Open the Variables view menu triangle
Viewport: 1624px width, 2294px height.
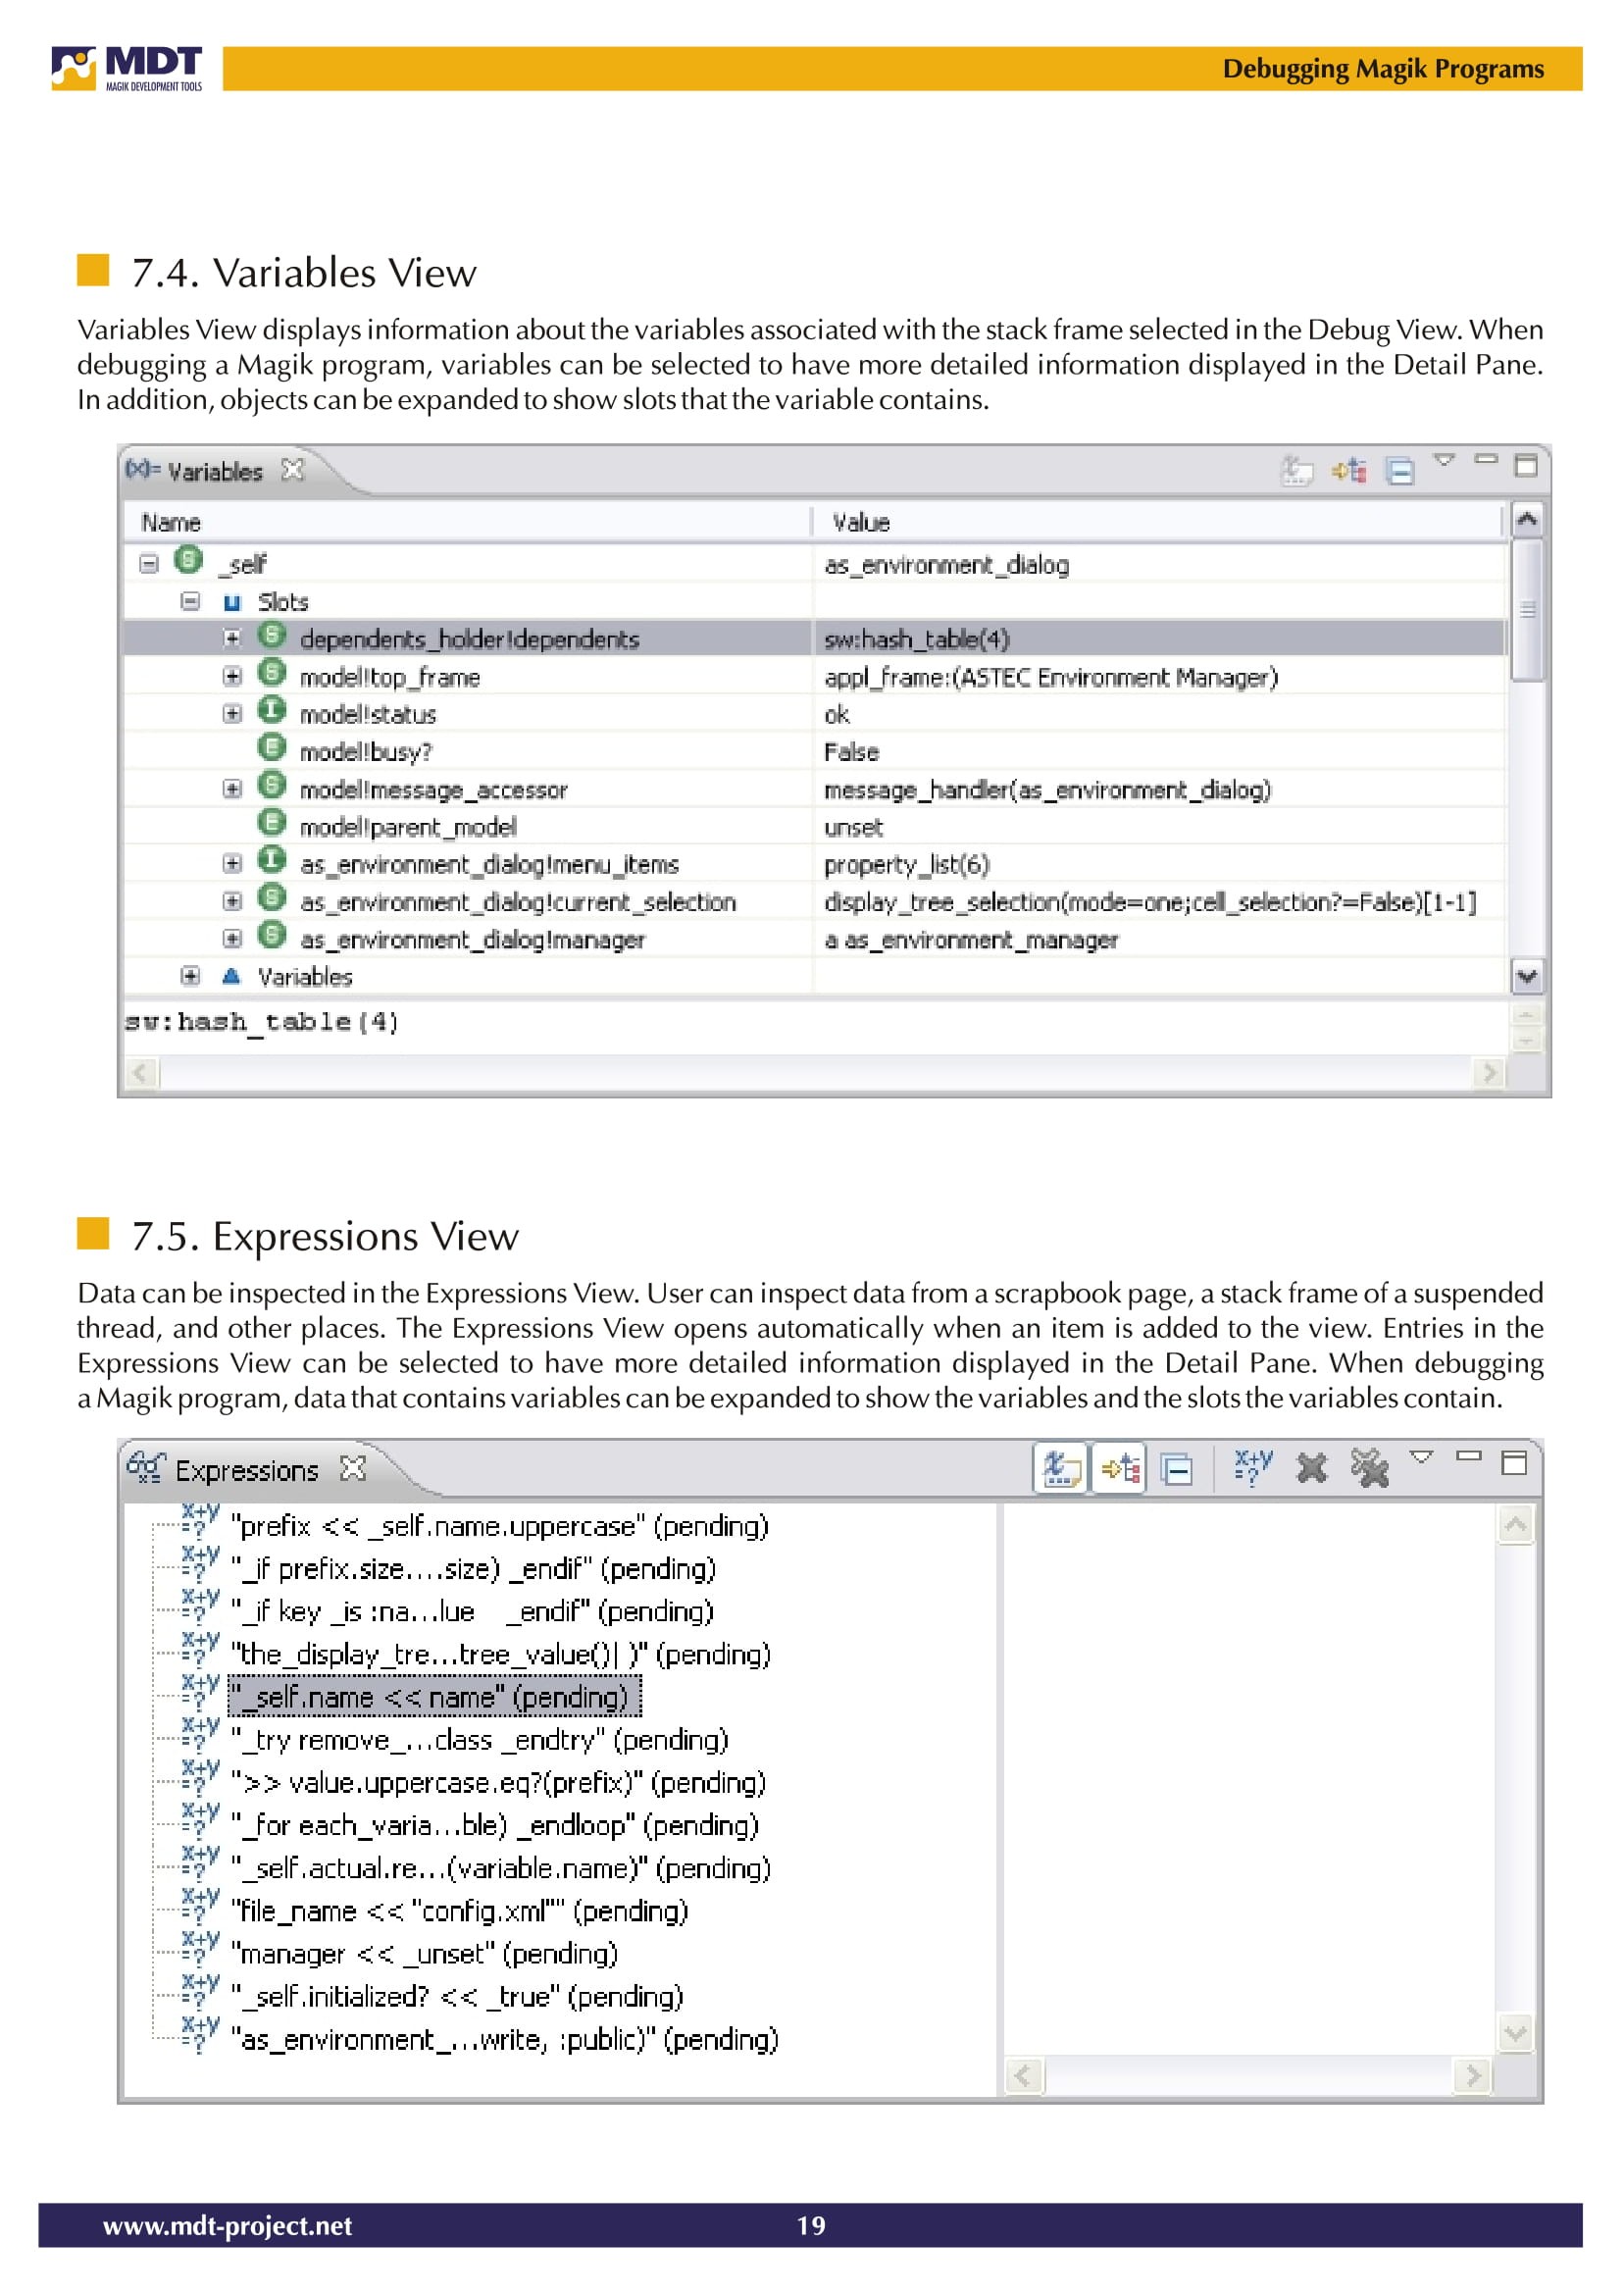click(x=1444, y=460)
